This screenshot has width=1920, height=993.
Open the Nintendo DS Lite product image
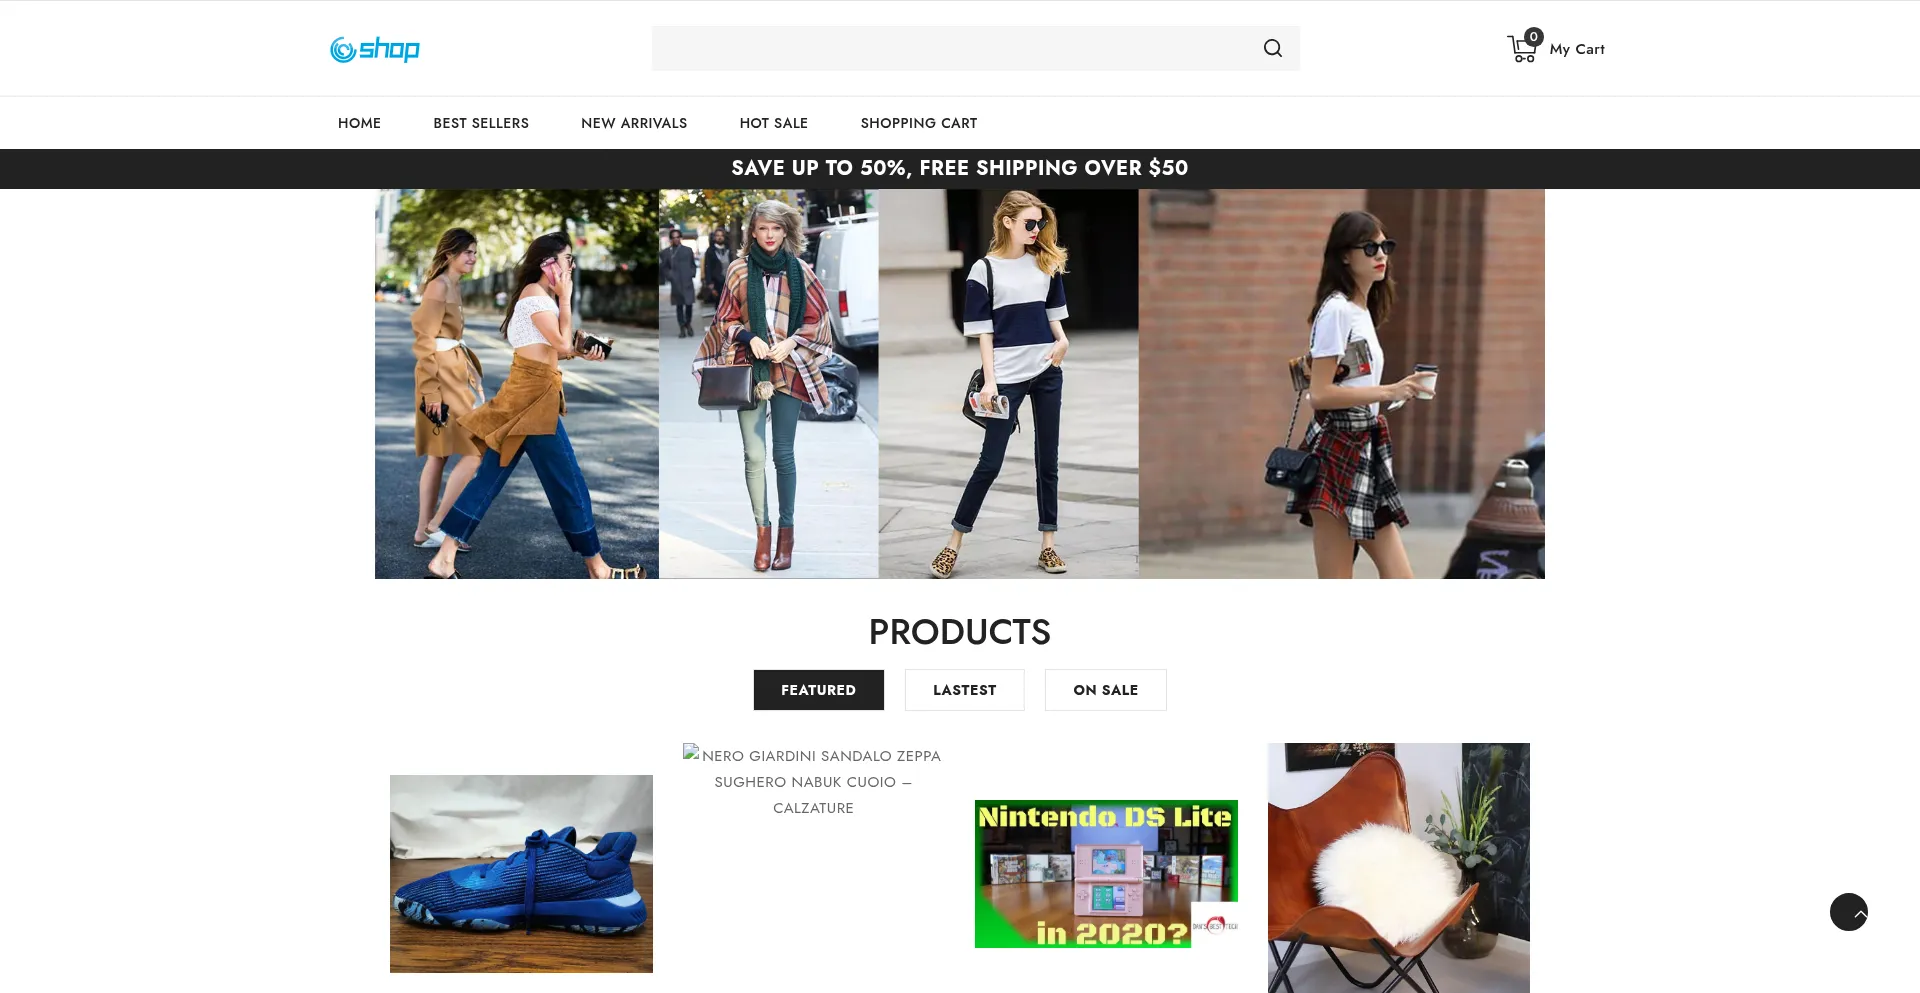point(1106,874)
